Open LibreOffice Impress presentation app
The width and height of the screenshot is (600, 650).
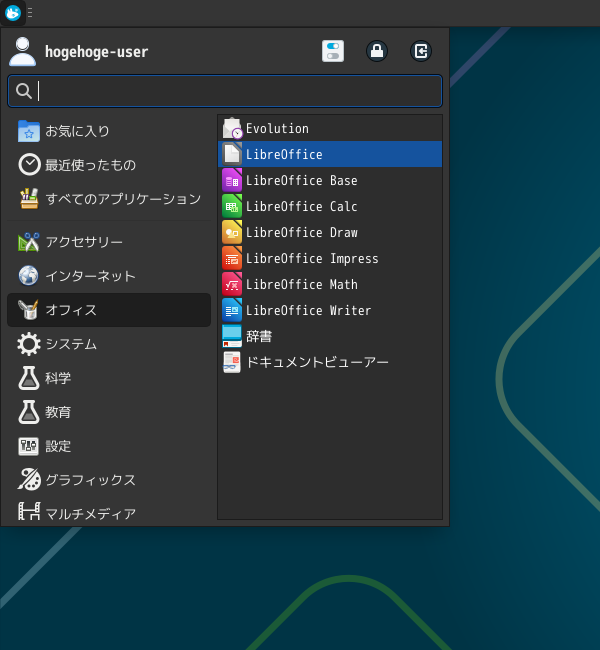coord(312,259)
